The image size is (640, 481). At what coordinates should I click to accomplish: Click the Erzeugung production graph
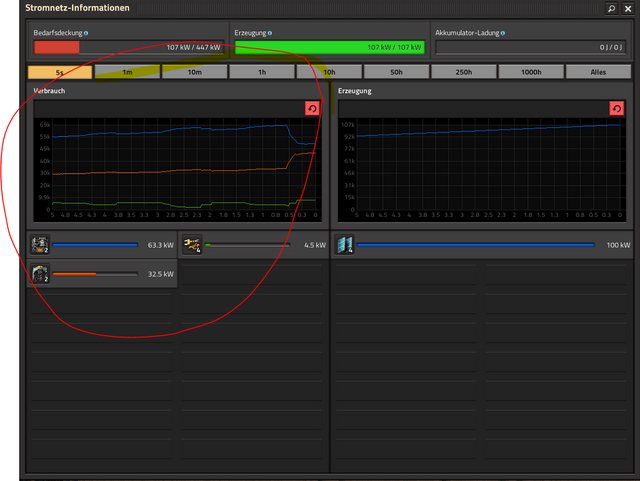click(x=482, y=169)
